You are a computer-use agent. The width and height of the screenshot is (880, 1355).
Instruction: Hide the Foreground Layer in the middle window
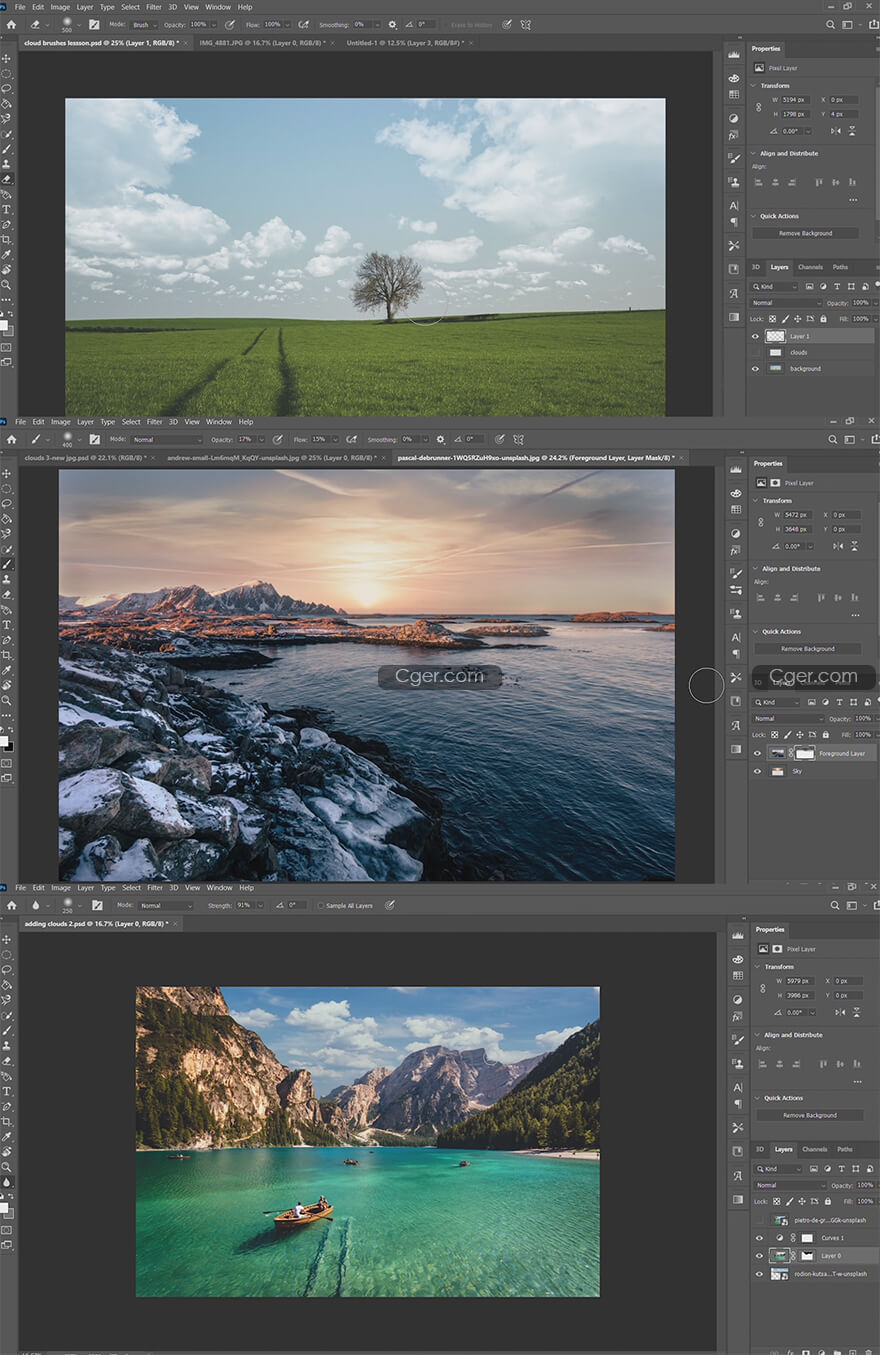coord(757,753)
